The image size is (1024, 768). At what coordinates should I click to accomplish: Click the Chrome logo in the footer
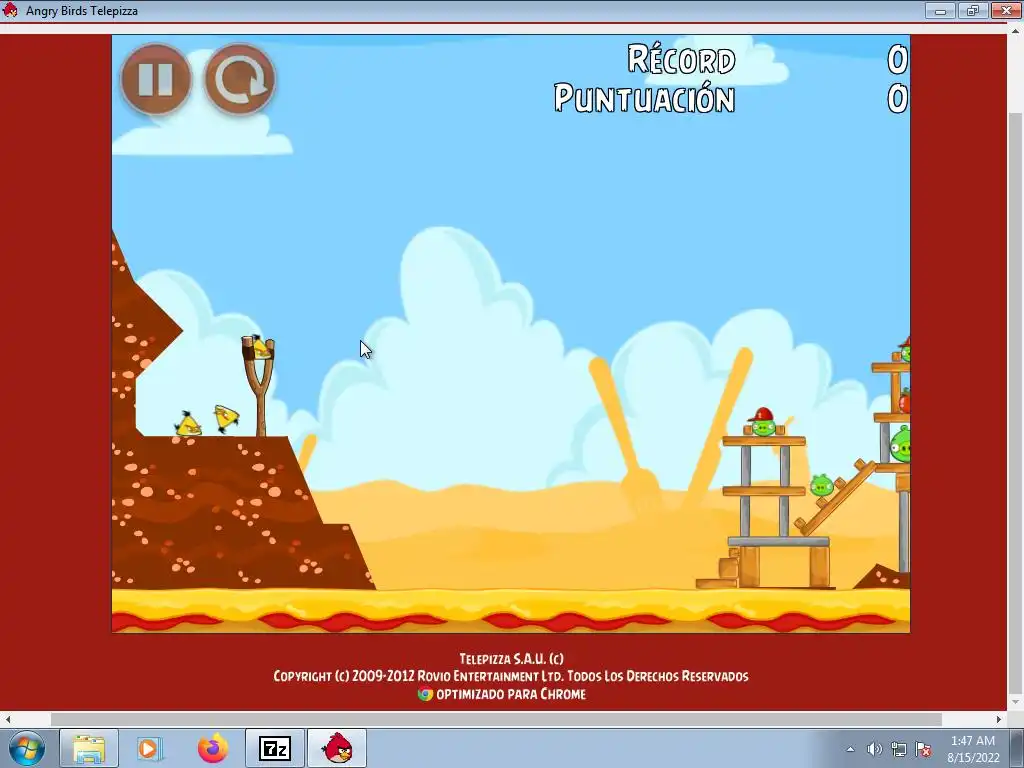pos(425,694)
